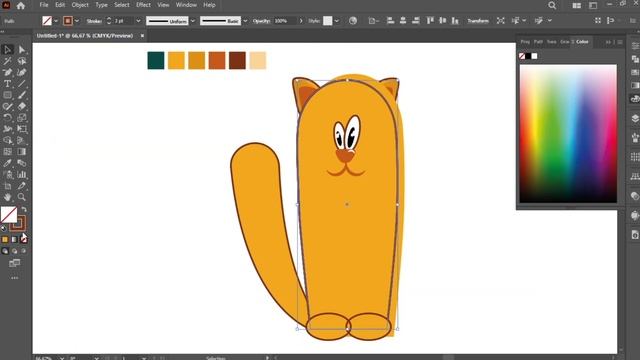This screenshot has height=360, width=640.
Task: Open the Object menu
Action: 80,5
